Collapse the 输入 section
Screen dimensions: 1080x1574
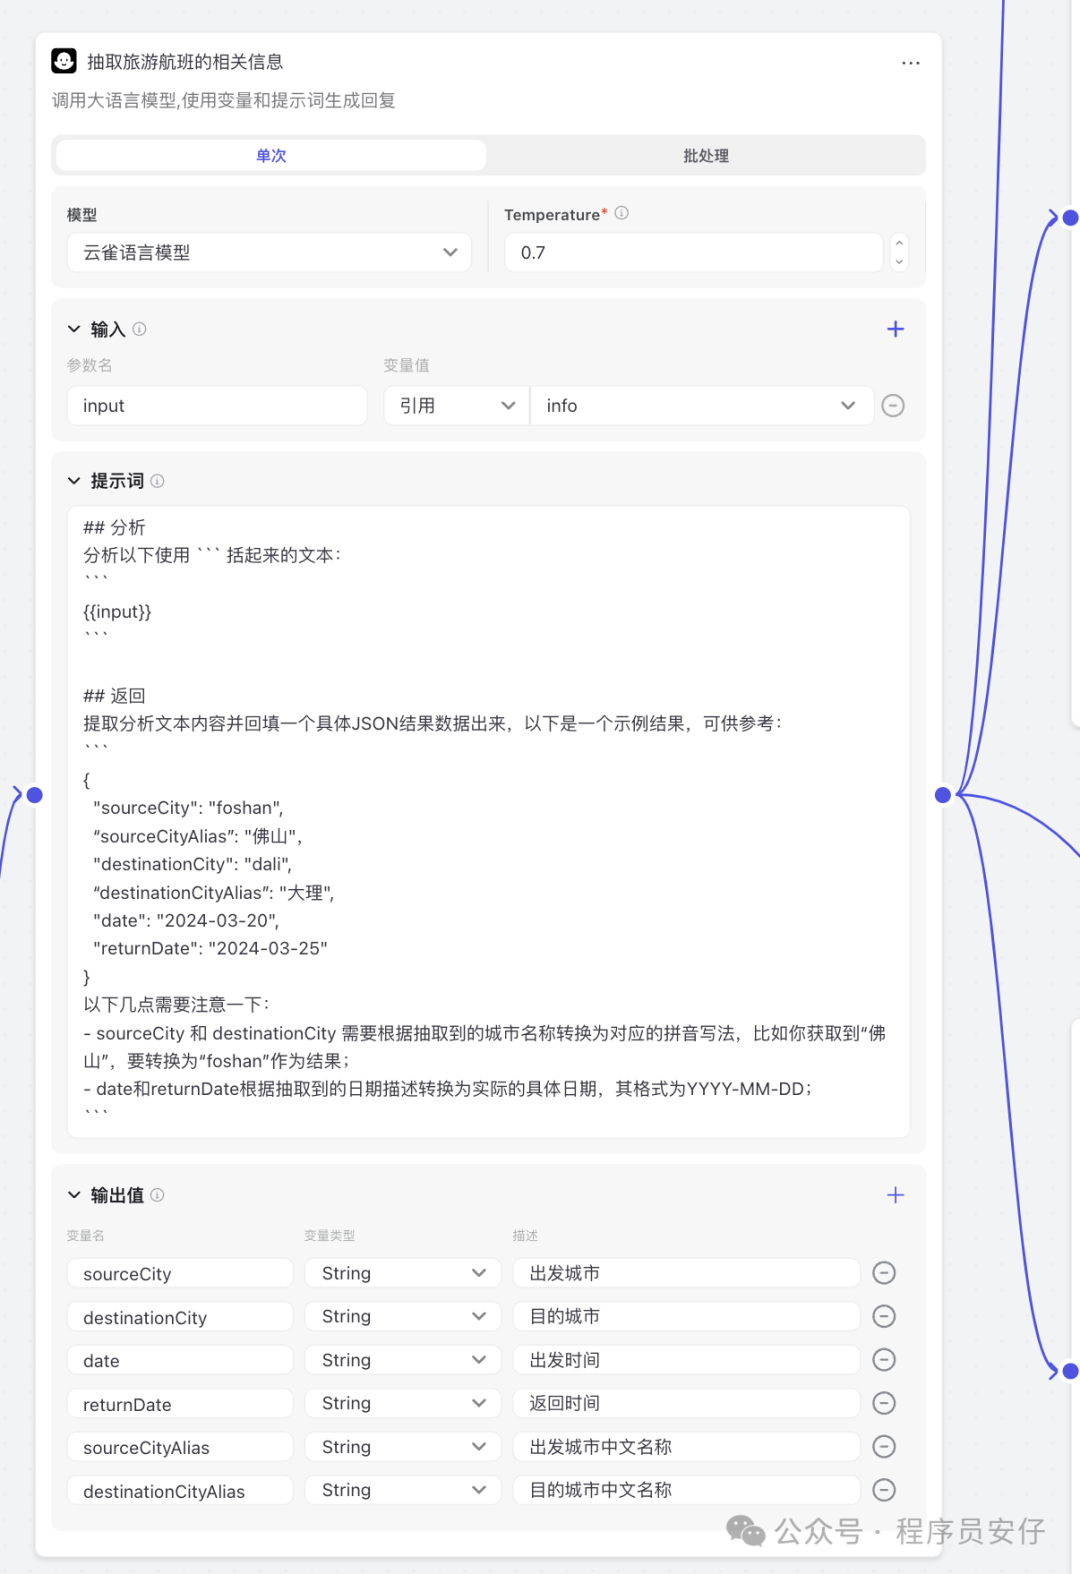[x=74, y=329]
